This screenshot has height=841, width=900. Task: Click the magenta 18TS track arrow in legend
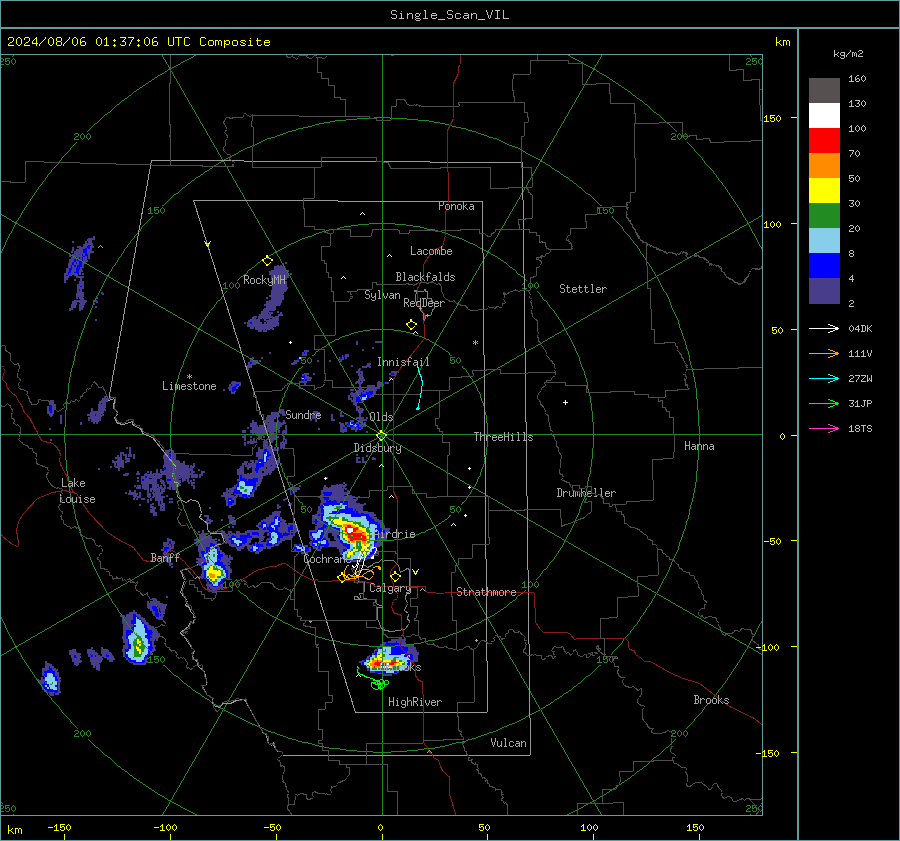point(824,428)
